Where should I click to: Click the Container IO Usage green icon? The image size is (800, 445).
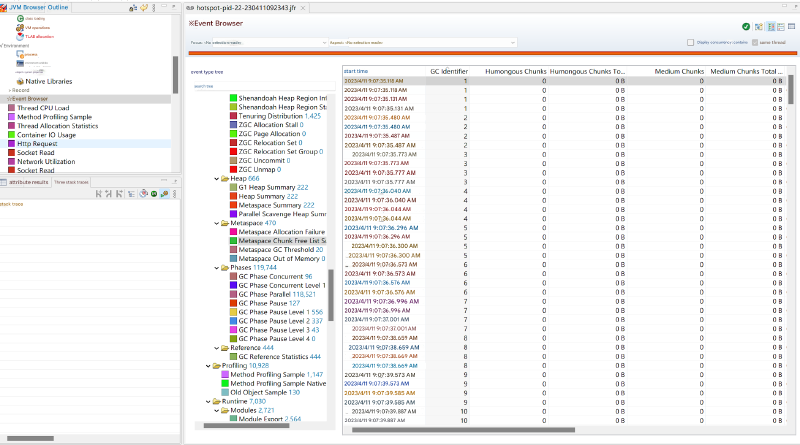[x=11, y=135]
